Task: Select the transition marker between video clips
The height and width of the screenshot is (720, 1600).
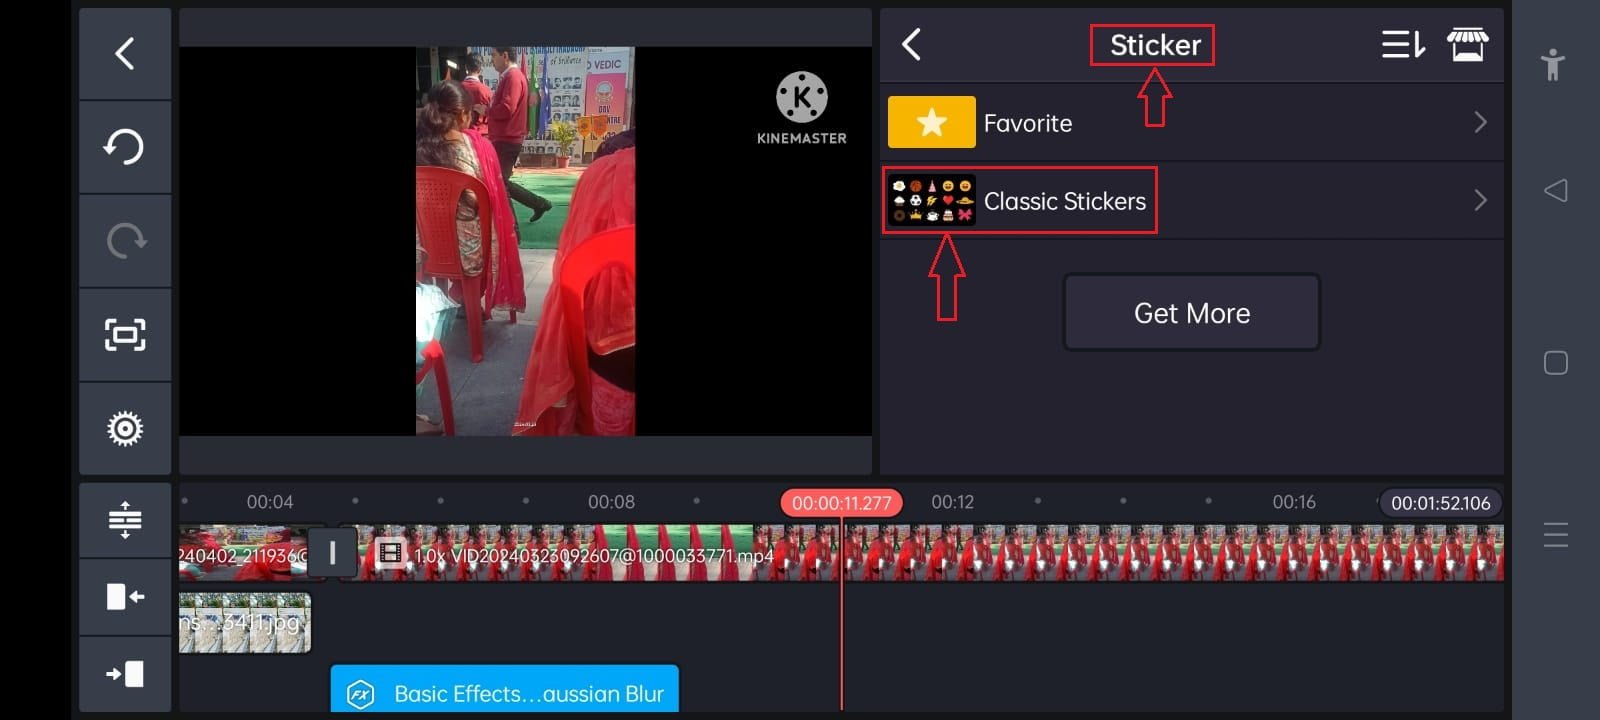Action: [x=332, y=553]
